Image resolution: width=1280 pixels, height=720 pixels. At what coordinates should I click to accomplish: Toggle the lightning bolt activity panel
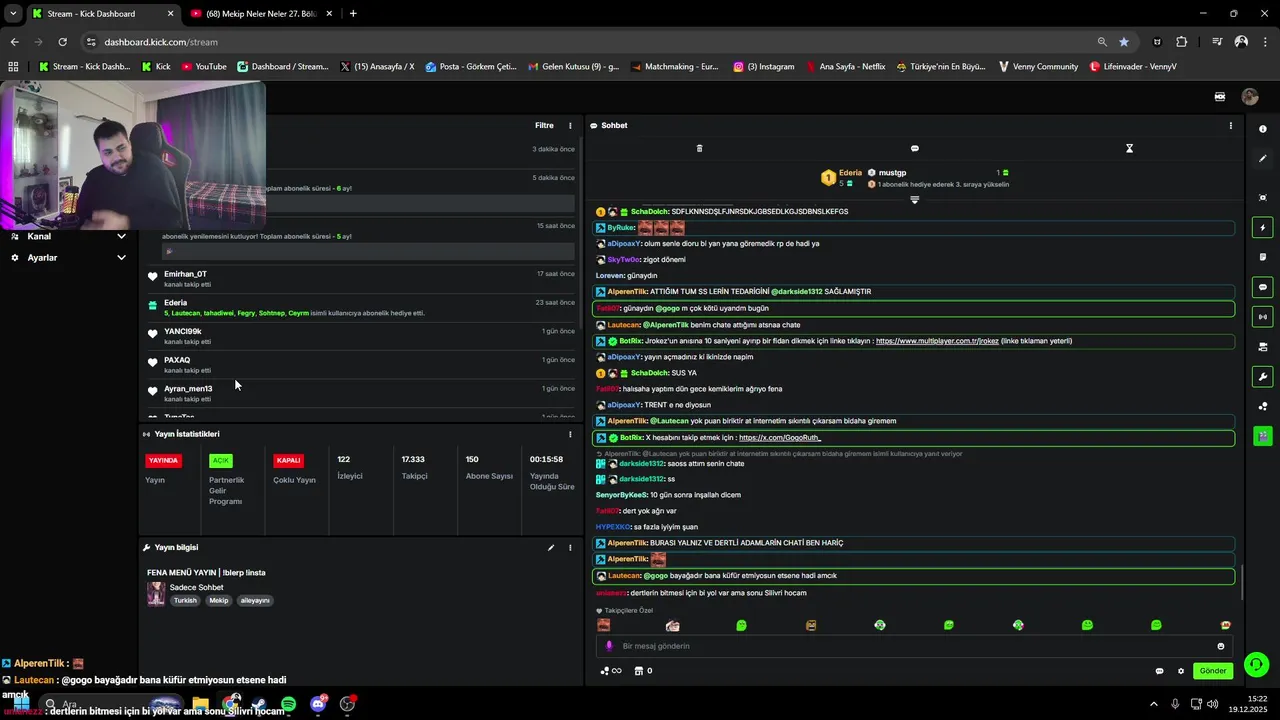click(x=1263, y=228)
